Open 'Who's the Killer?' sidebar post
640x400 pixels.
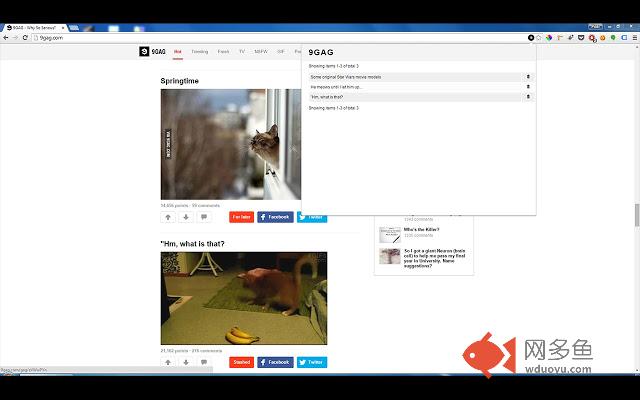(x=422, y=229)
